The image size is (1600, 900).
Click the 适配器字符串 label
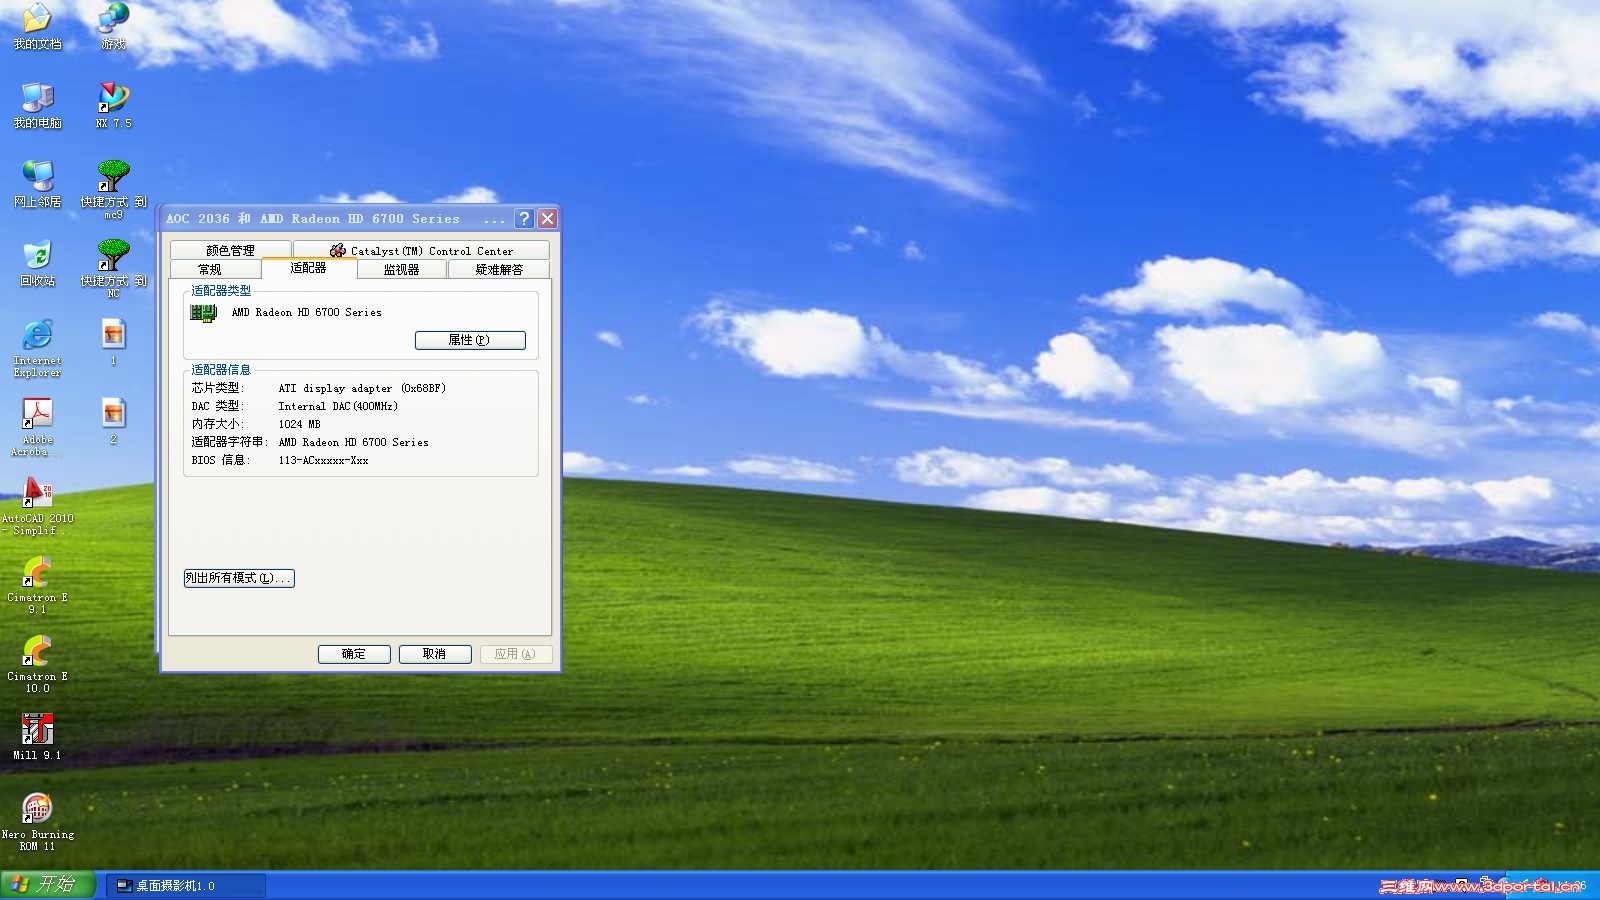pos(229,442)
